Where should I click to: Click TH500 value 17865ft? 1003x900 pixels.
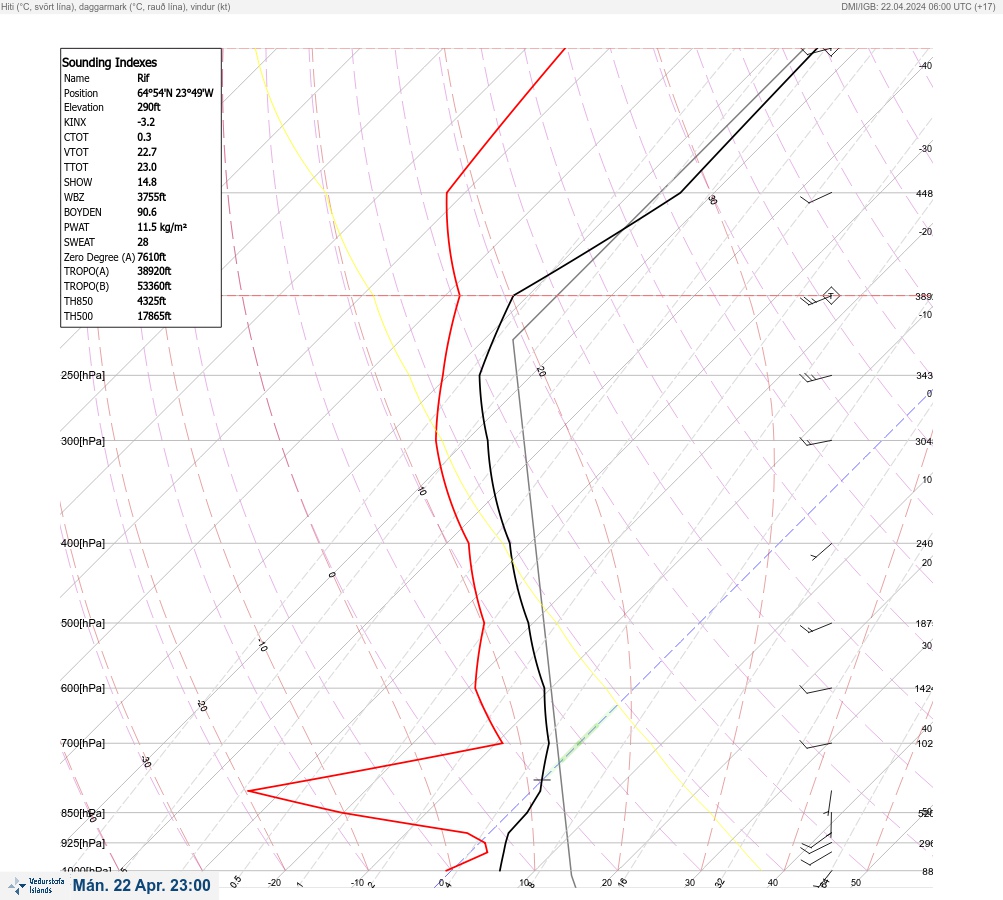(154, 316)
